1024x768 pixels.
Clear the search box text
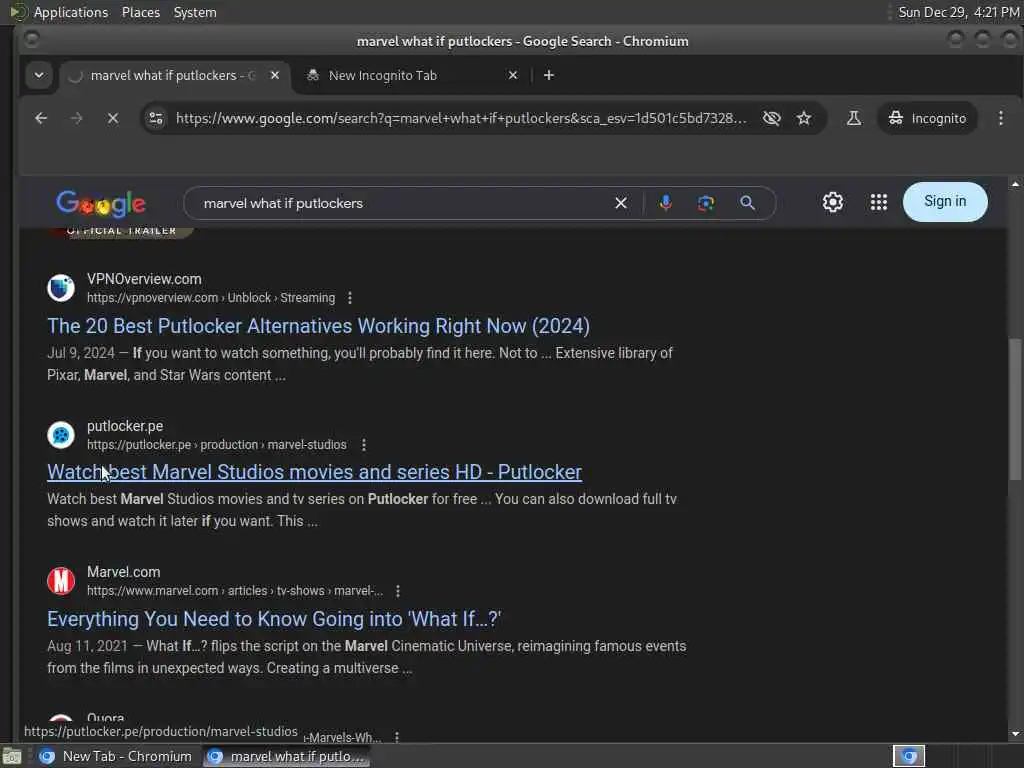621,203
